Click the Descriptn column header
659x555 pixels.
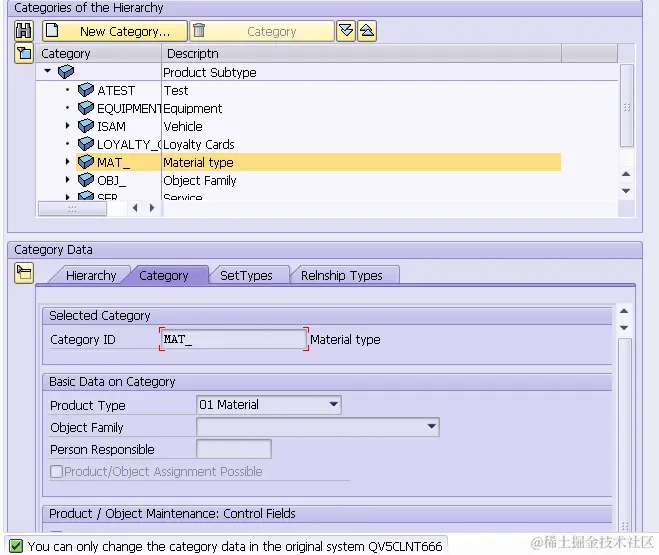(x=361, y=53)
